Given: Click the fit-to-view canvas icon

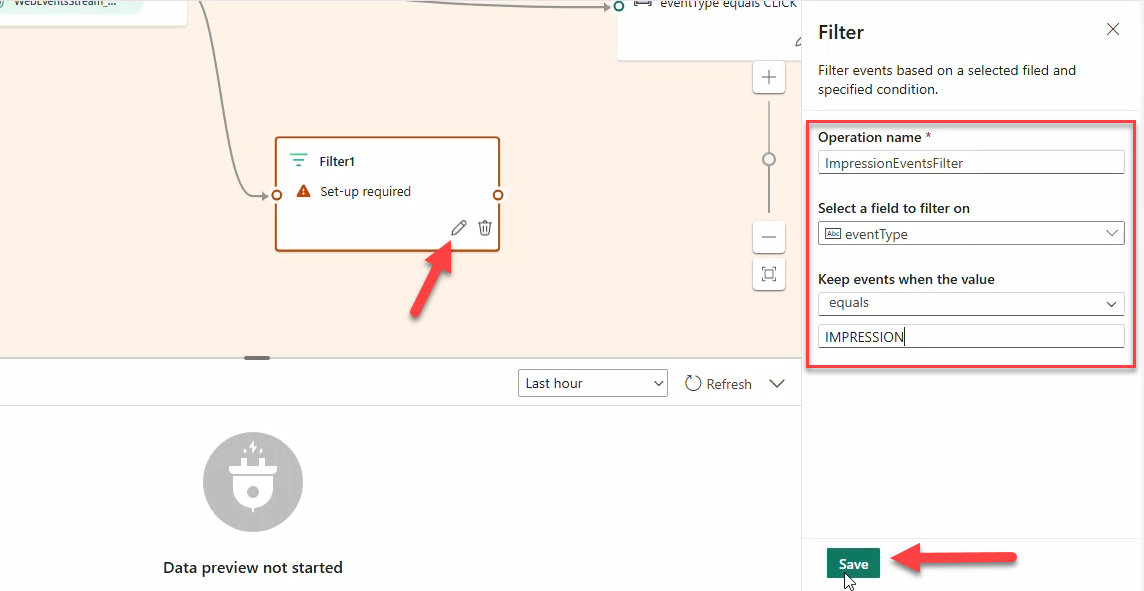Looking at the screenshot, I should (768, 275).
